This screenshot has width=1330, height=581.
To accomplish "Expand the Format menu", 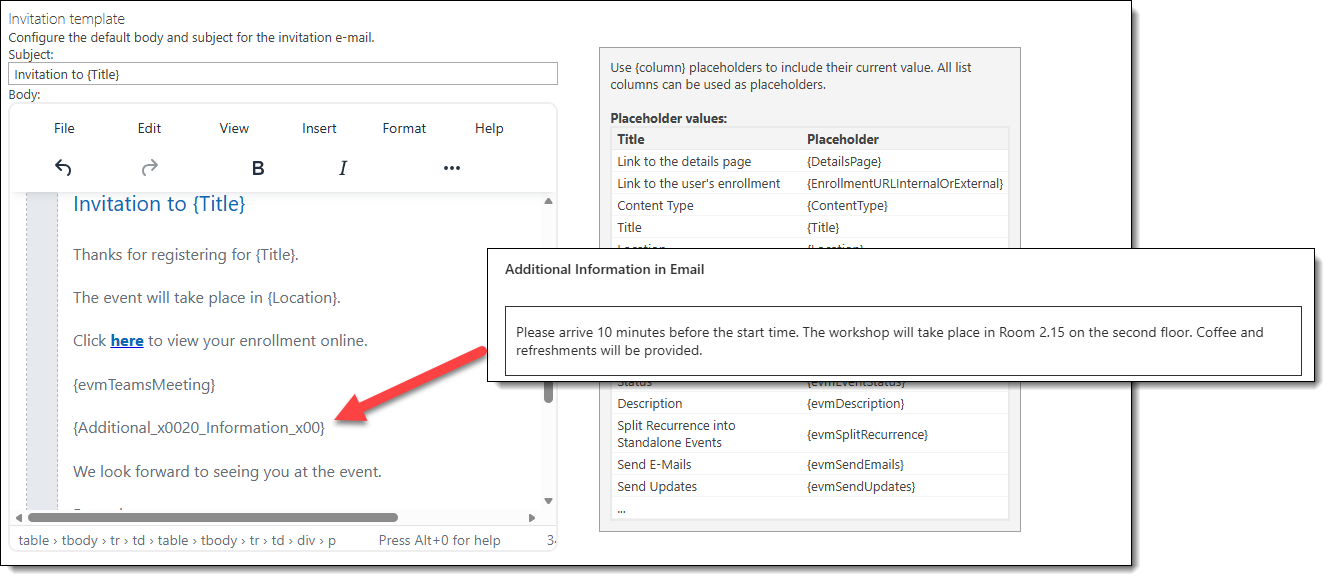I will [404, 128].
